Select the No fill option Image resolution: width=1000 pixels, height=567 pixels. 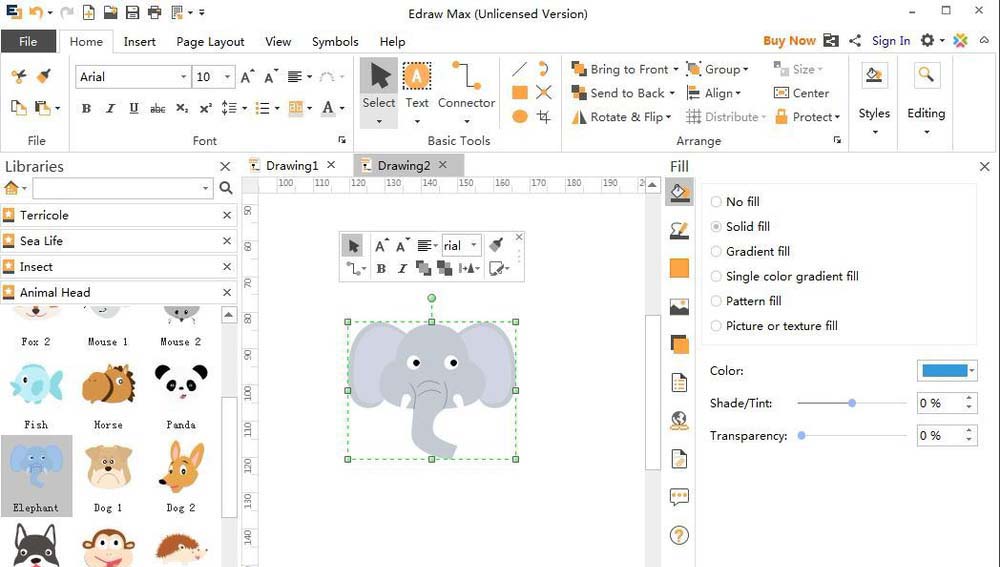click(x=735, y=202)
